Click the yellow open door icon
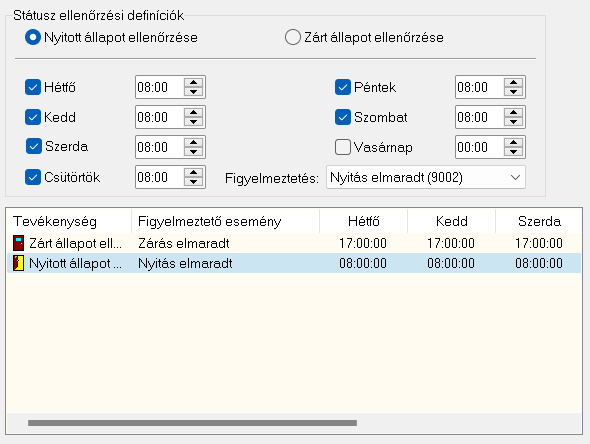Screen dimensions: 590x444 pos(18,263)
